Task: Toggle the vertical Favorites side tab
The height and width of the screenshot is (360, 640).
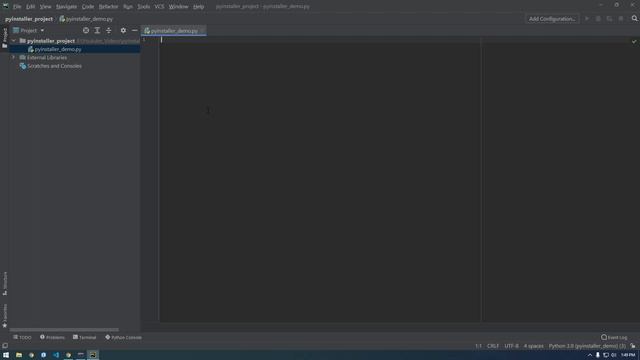Action: point(4,315)
